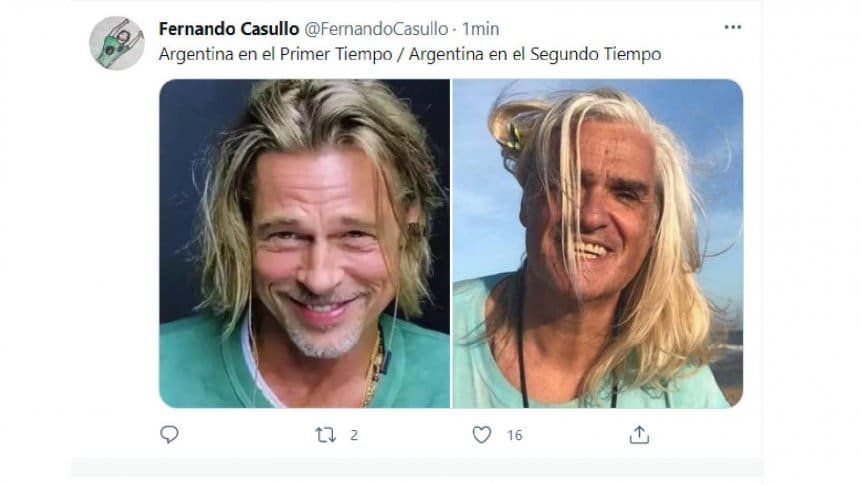The width and height of the screenshot is (862, 485).
Task: Open the three-dot more options menu
Action: [x=732, y=27]
